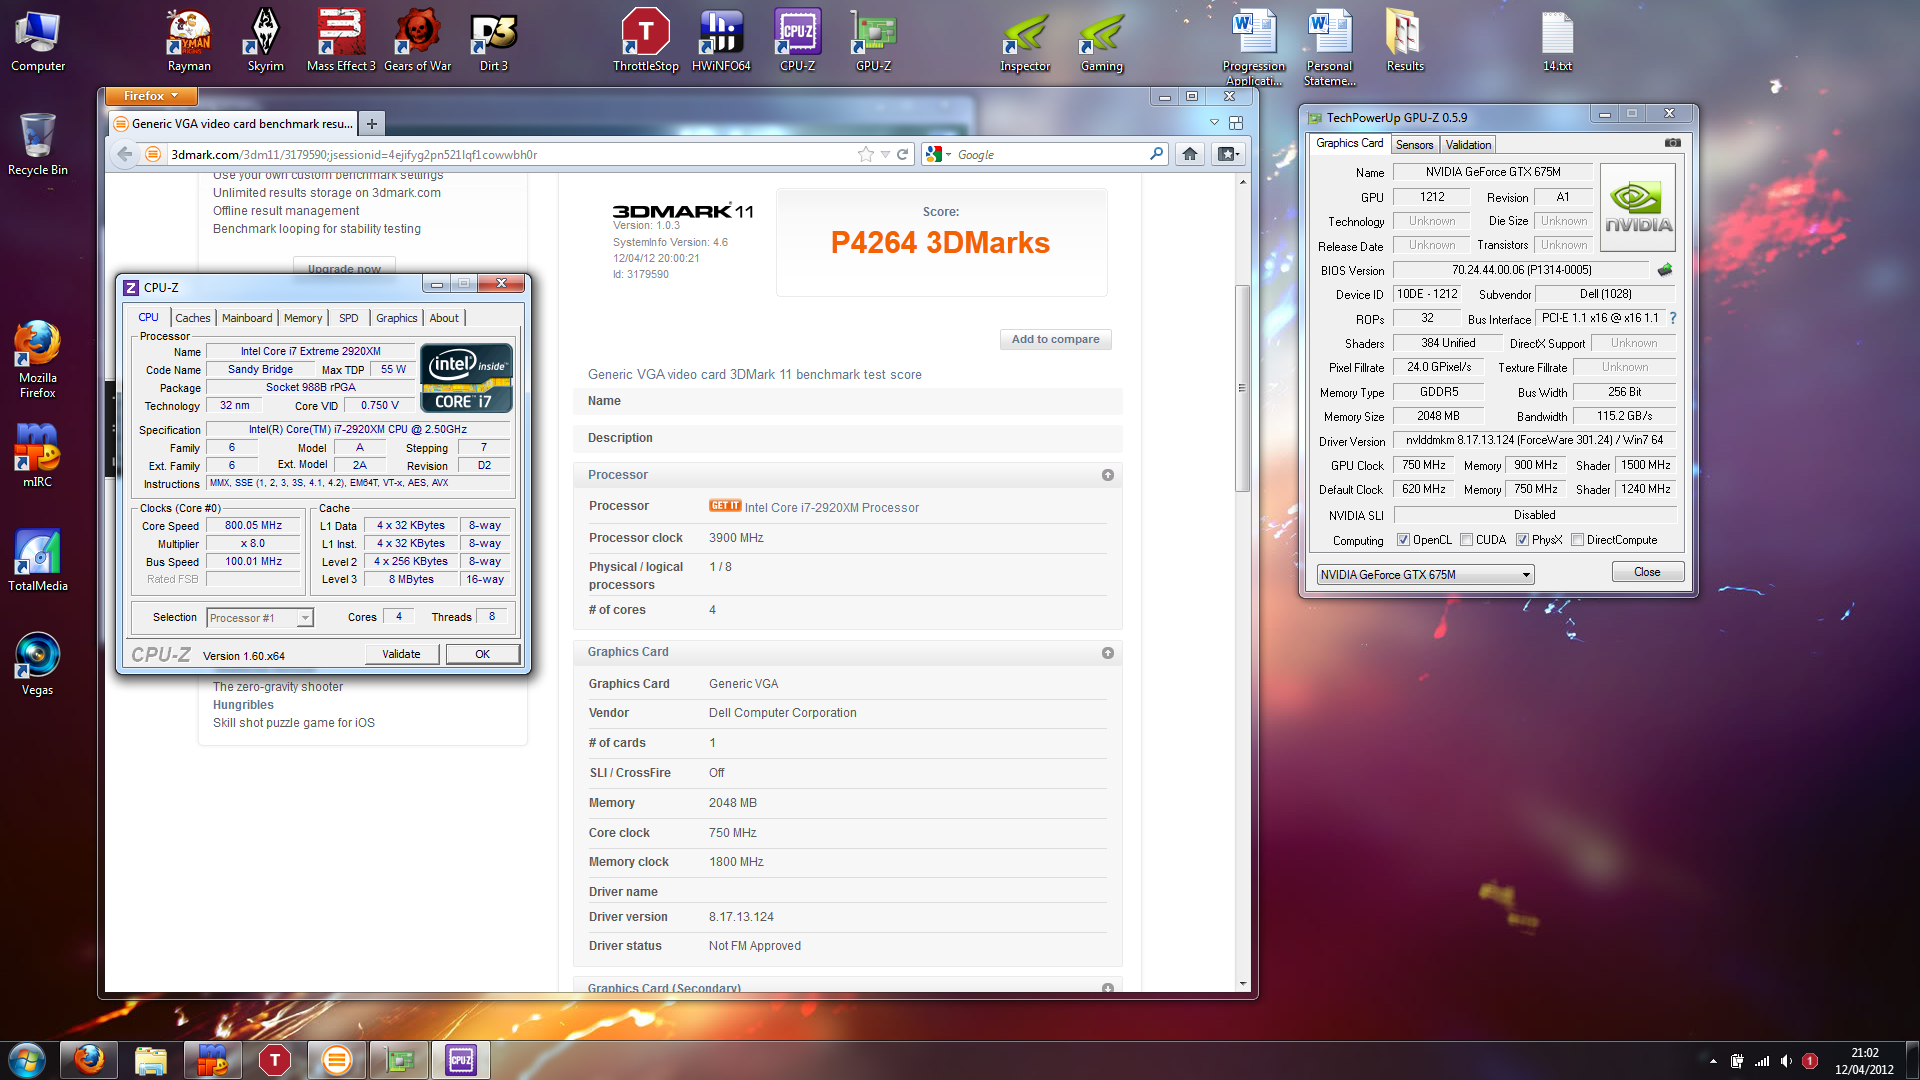Launch Mass Effect 3 shortcut
Viewport: 1920px width, 1080px height.
341,40
